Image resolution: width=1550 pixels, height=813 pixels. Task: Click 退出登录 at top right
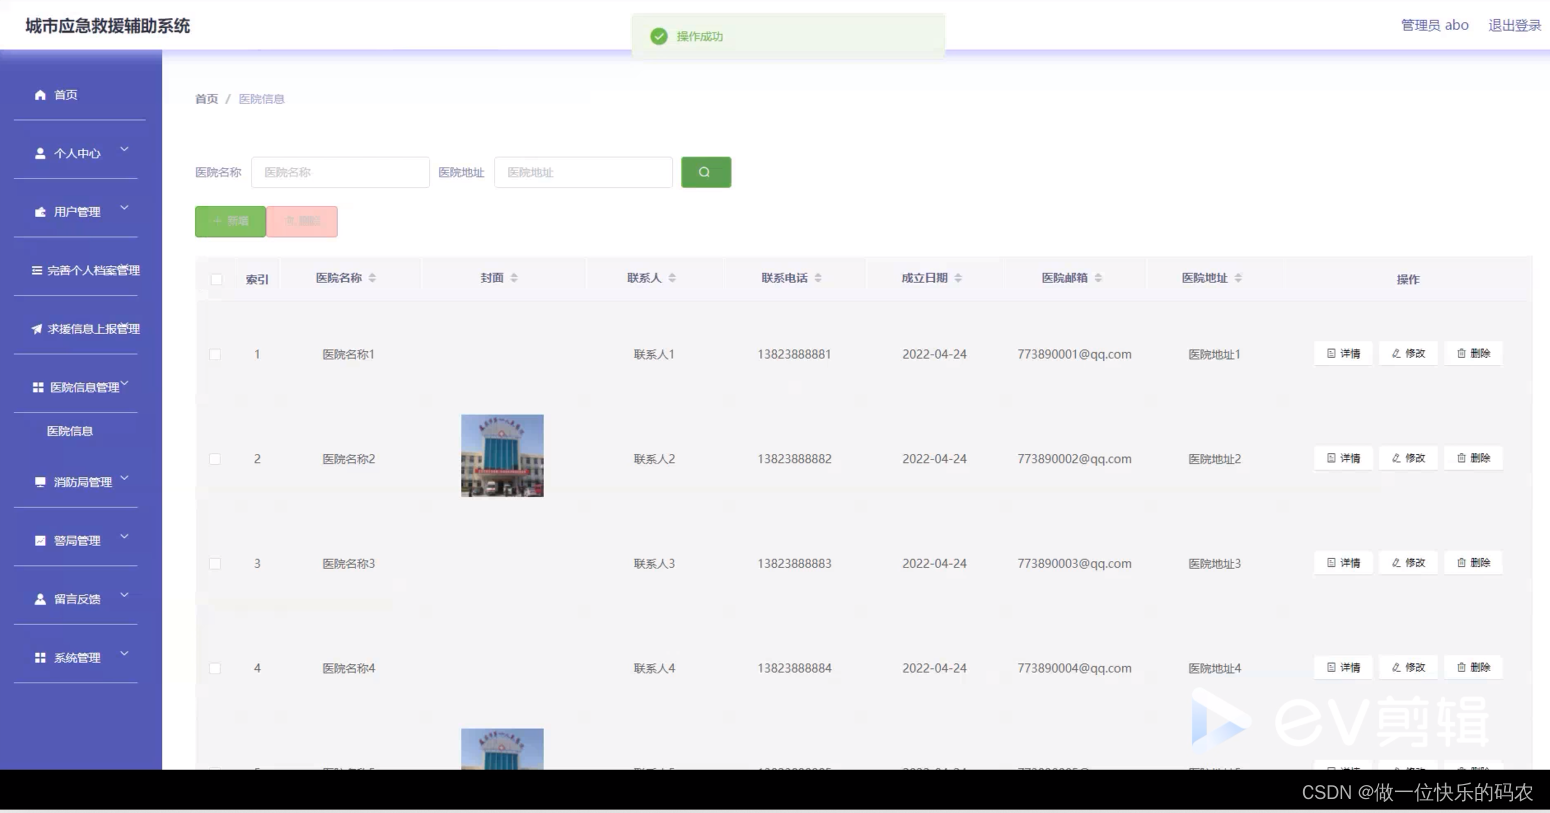click(1513, 25)
